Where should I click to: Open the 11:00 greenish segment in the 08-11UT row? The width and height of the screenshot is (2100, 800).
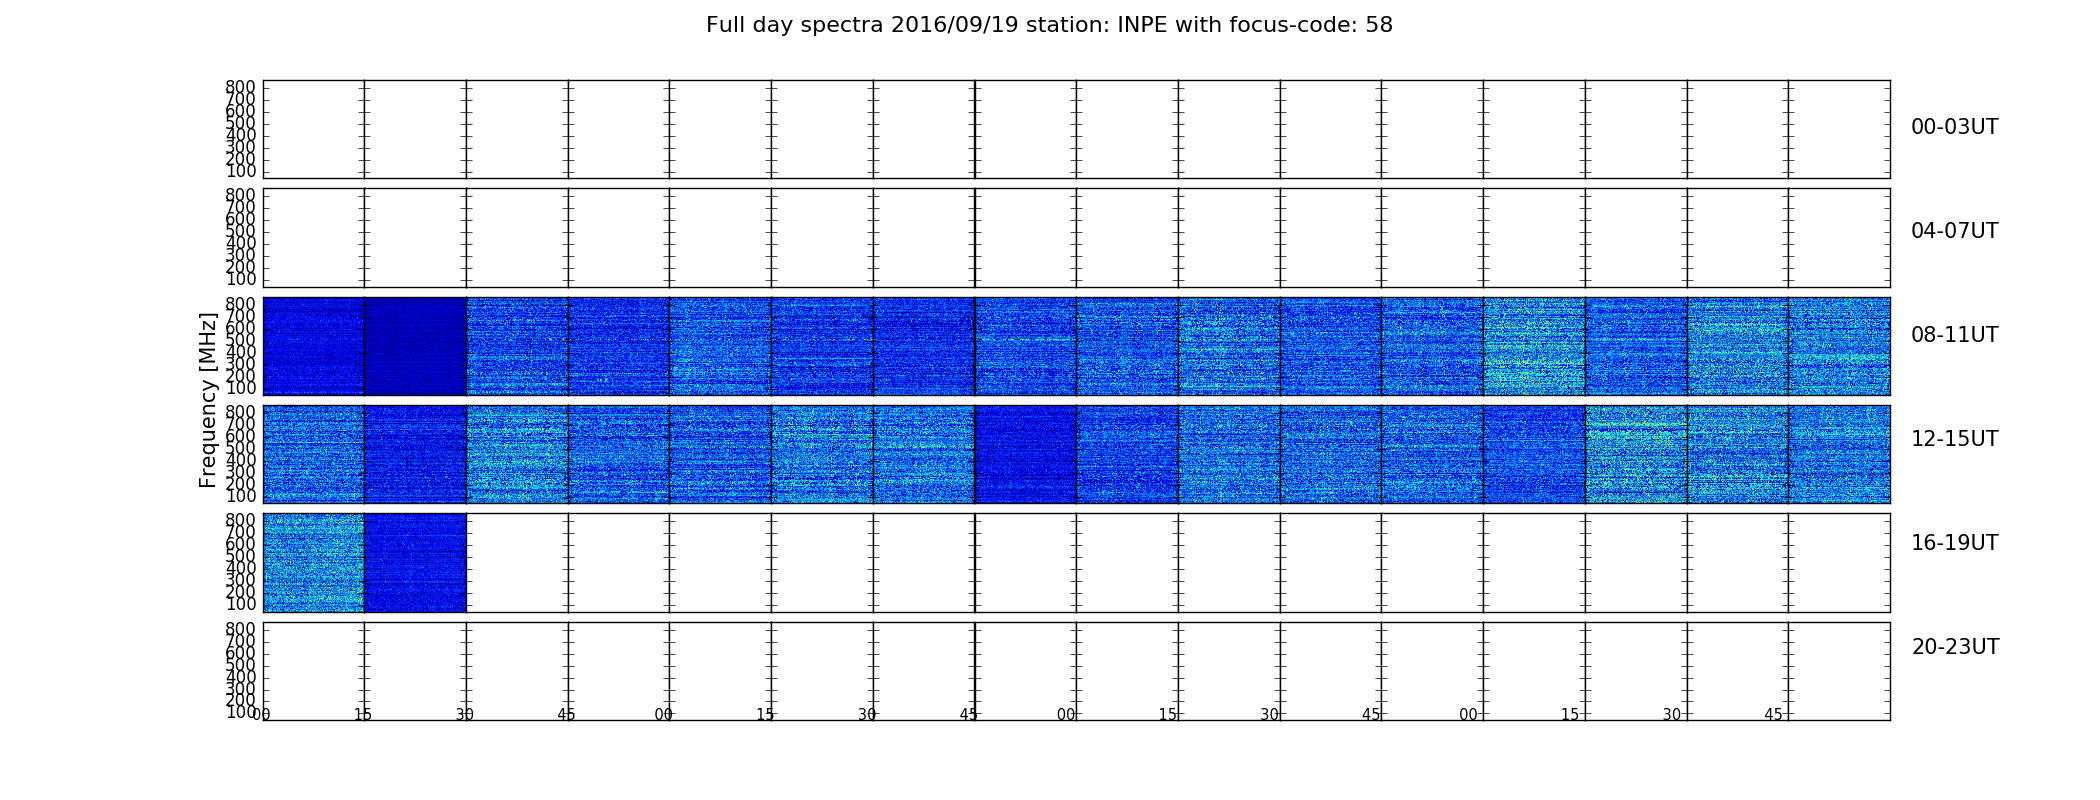click(x=1534, y=346)
